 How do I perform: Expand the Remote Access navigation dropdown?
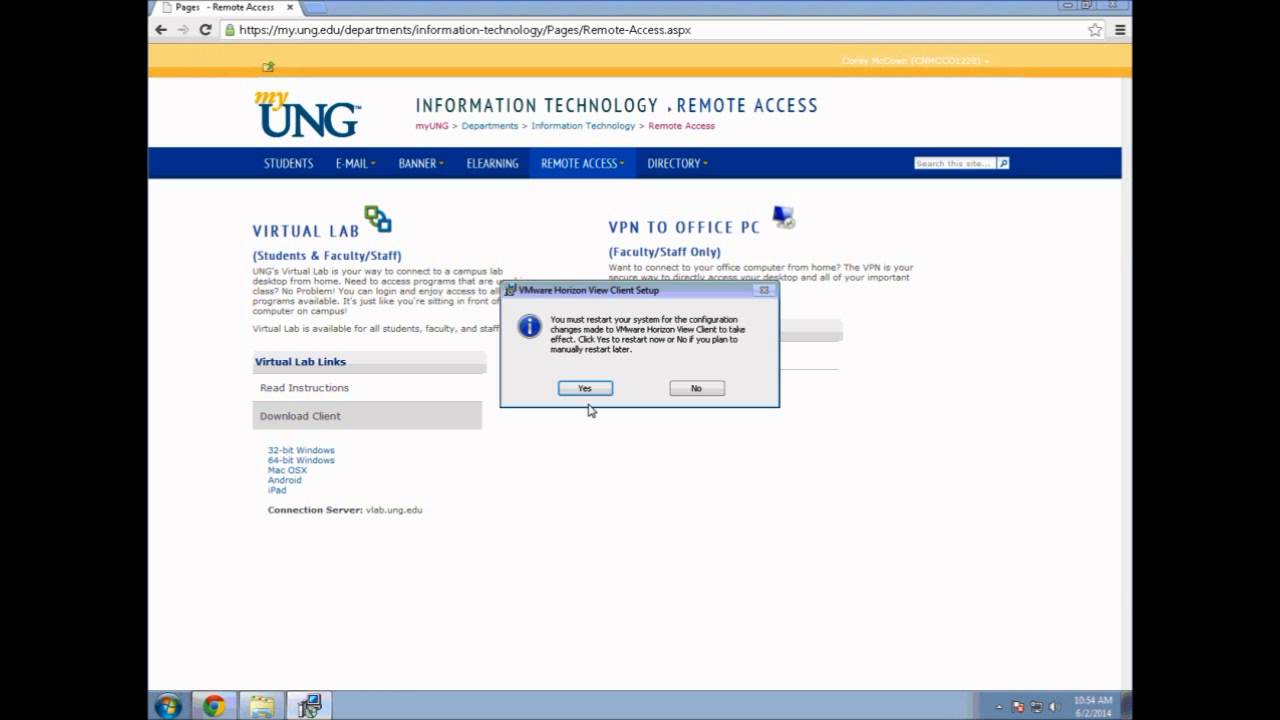coord(582,163)
